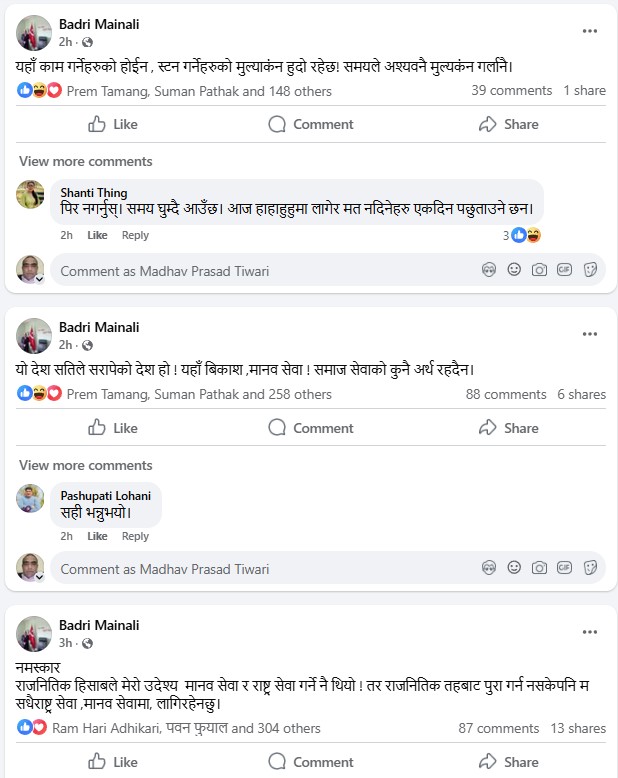
Task: View more comments above Shanti Thing's comment
Action: 86,161
